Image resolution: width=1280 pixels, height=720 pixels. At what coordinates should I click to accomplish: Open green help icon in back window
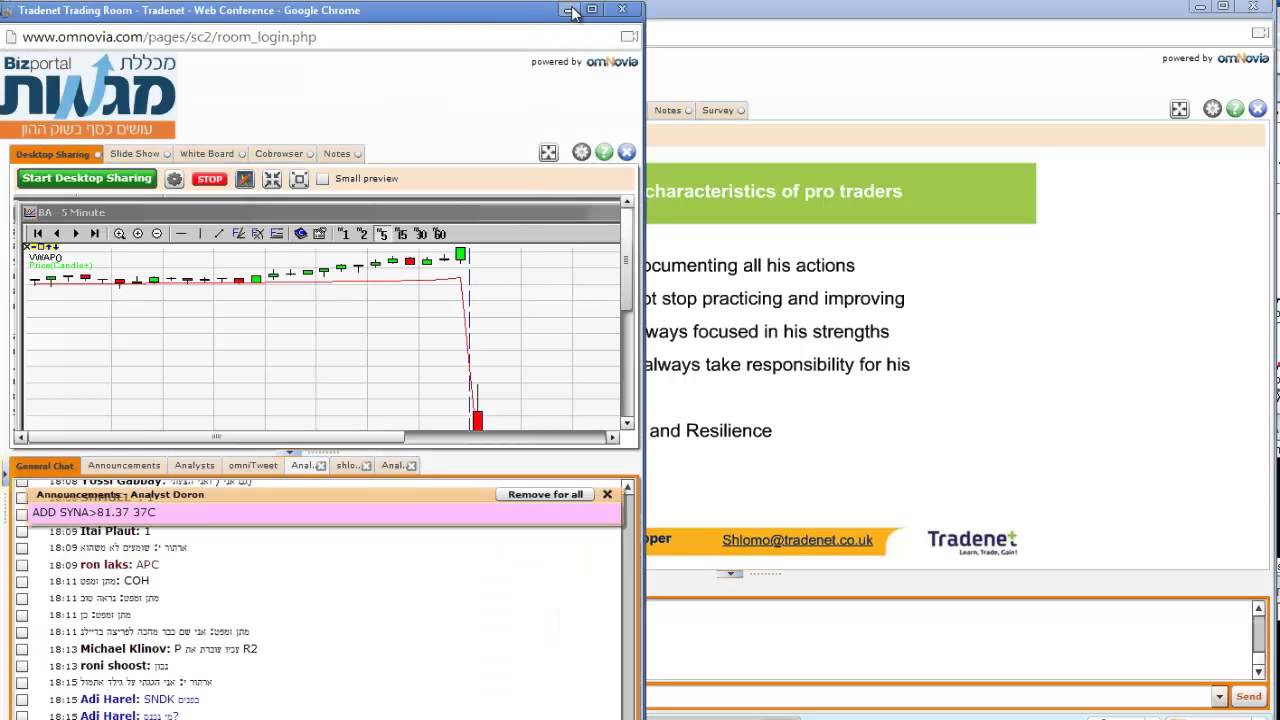(x=1235, y=109)
